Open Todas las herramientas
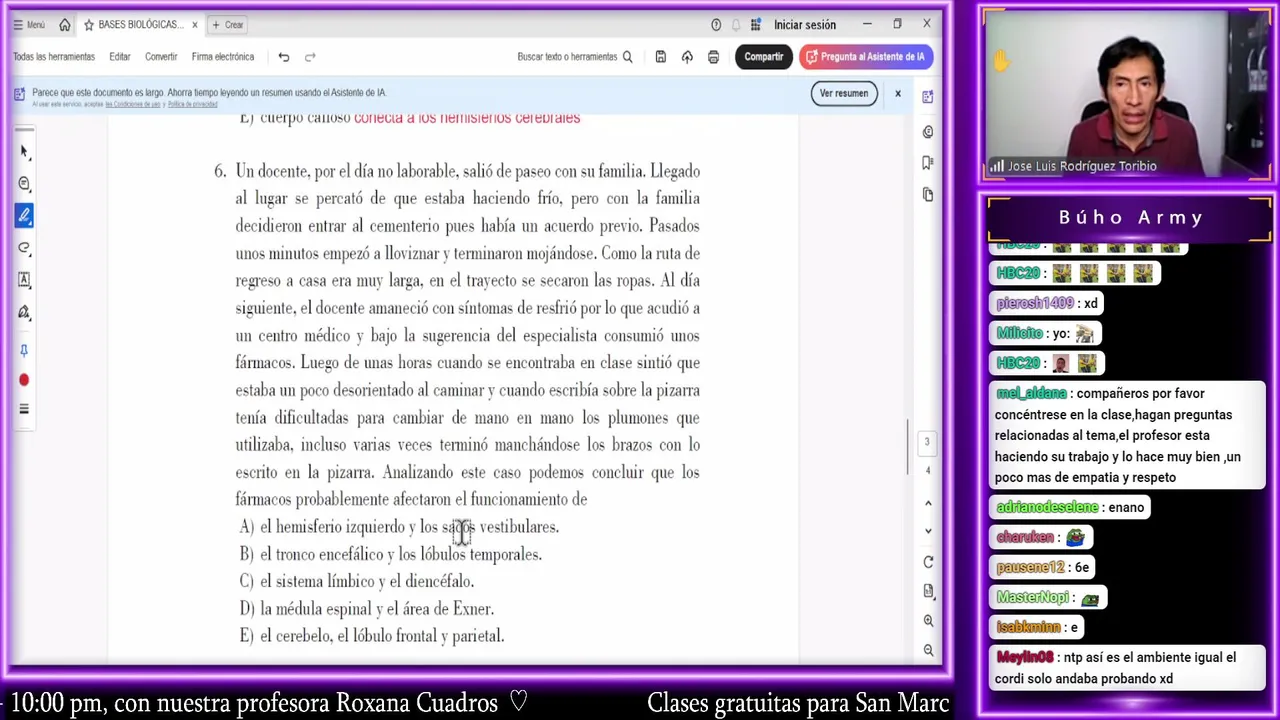The height and width of the screenshot is (720, 1280). pyautogui.click(x=54, y=57)
